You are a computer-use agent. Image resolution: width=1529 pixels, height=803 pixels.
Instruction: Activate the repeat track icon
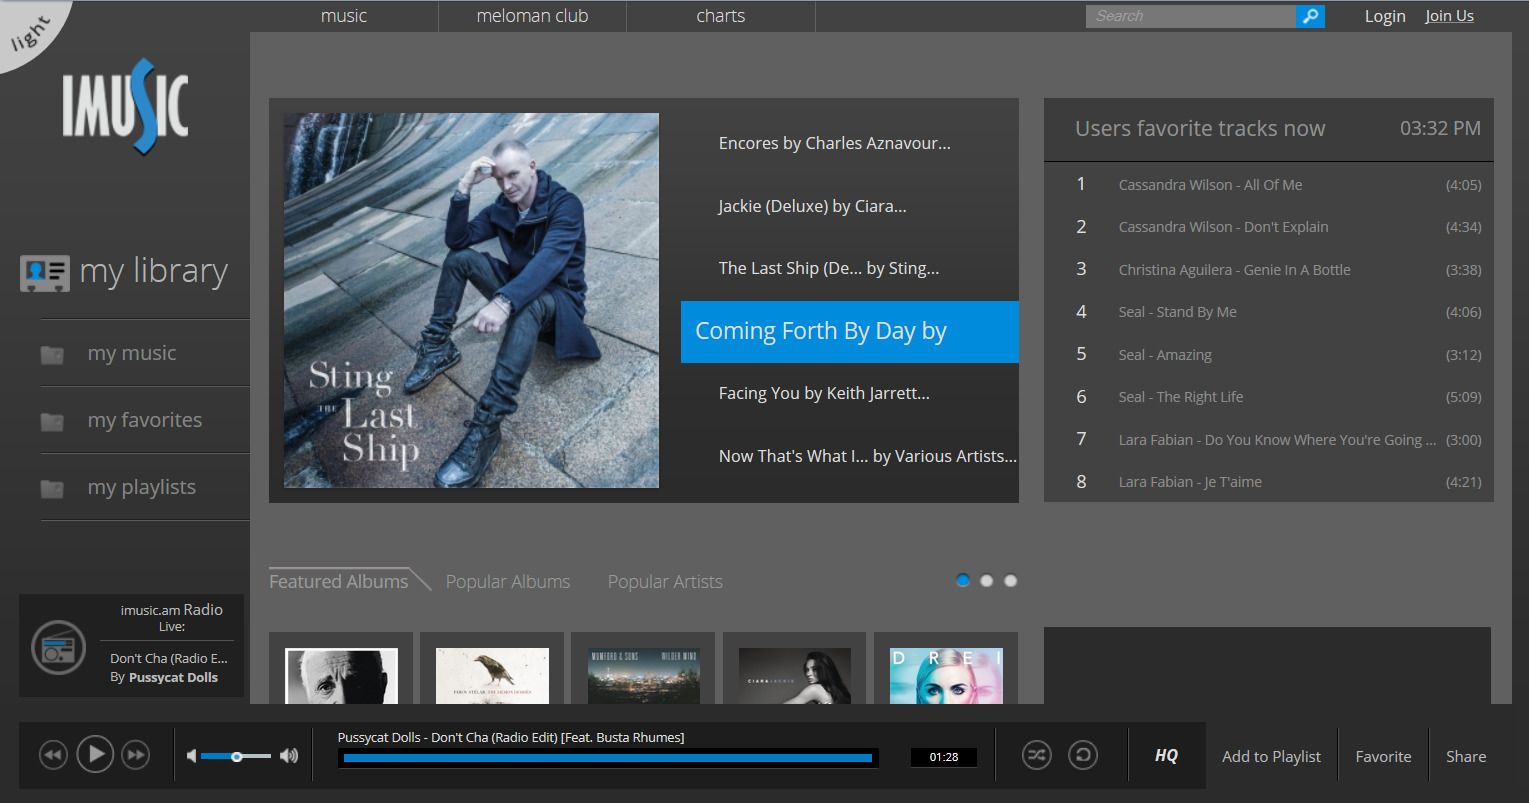tap(1082, 756)
